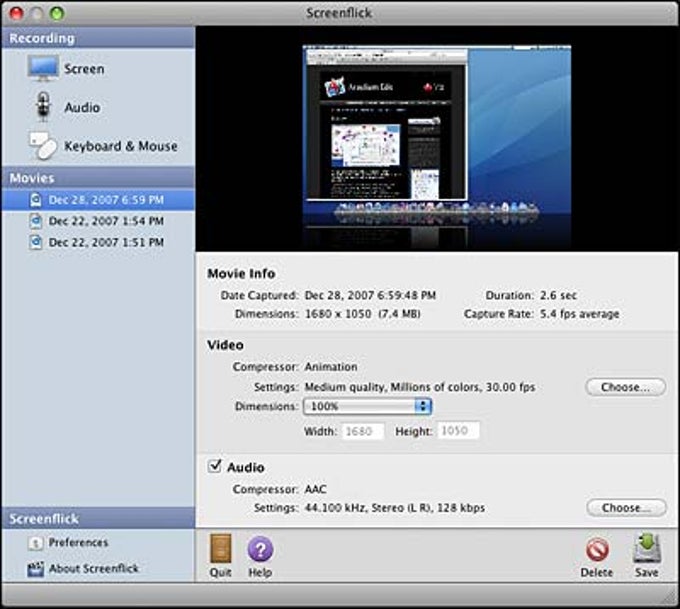The height and width of the screenshot is (609, 680).
Task: Select movie Dec 22, 2007 1:51 PM
Action: click(x=98, y=242)
